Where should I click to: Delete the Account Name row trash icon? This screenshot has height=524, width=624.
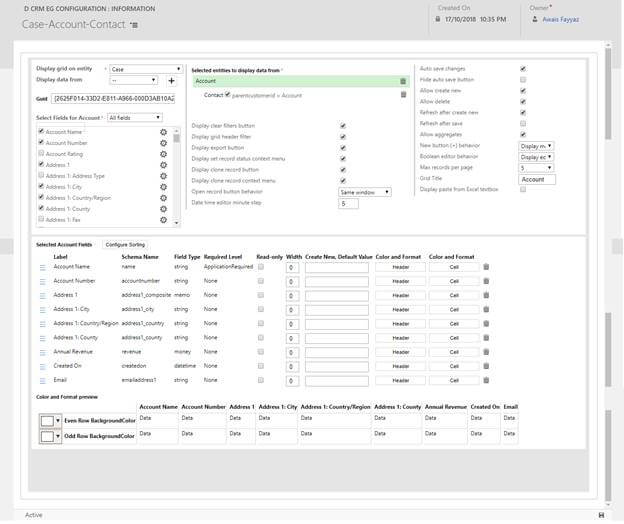(x=486, y=267)
